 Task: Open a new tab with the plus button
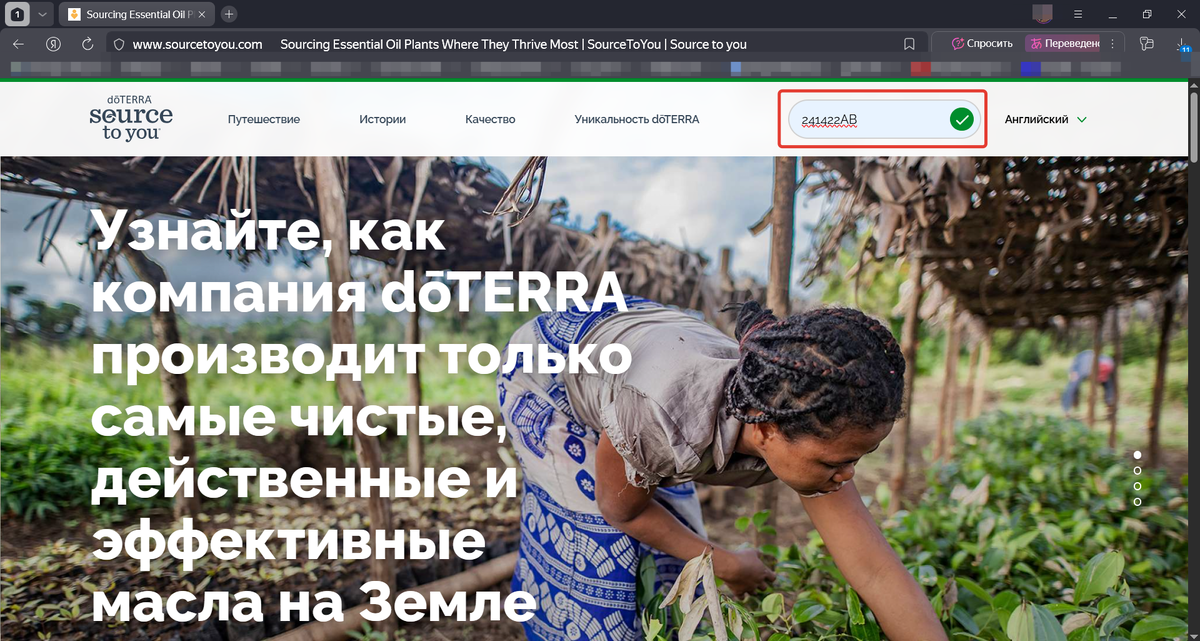click(229, 14)
